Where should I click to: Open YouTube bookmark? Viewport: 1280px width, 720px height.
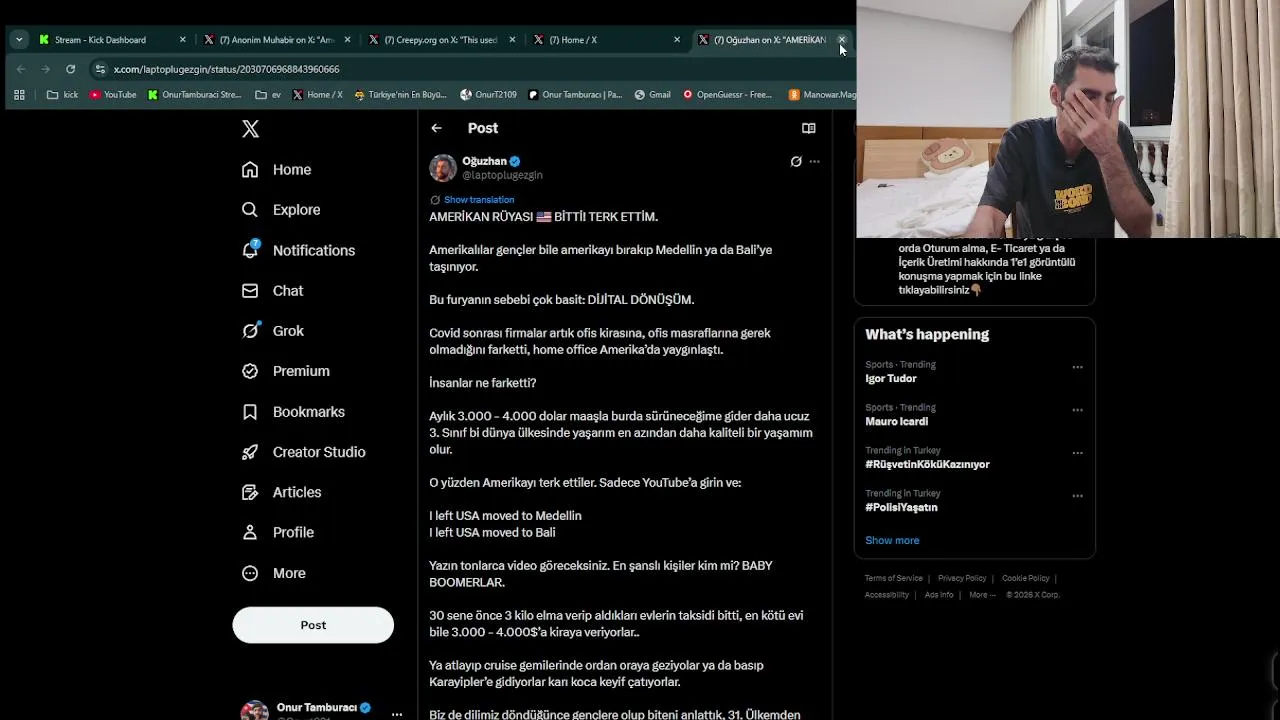point(112,95)
